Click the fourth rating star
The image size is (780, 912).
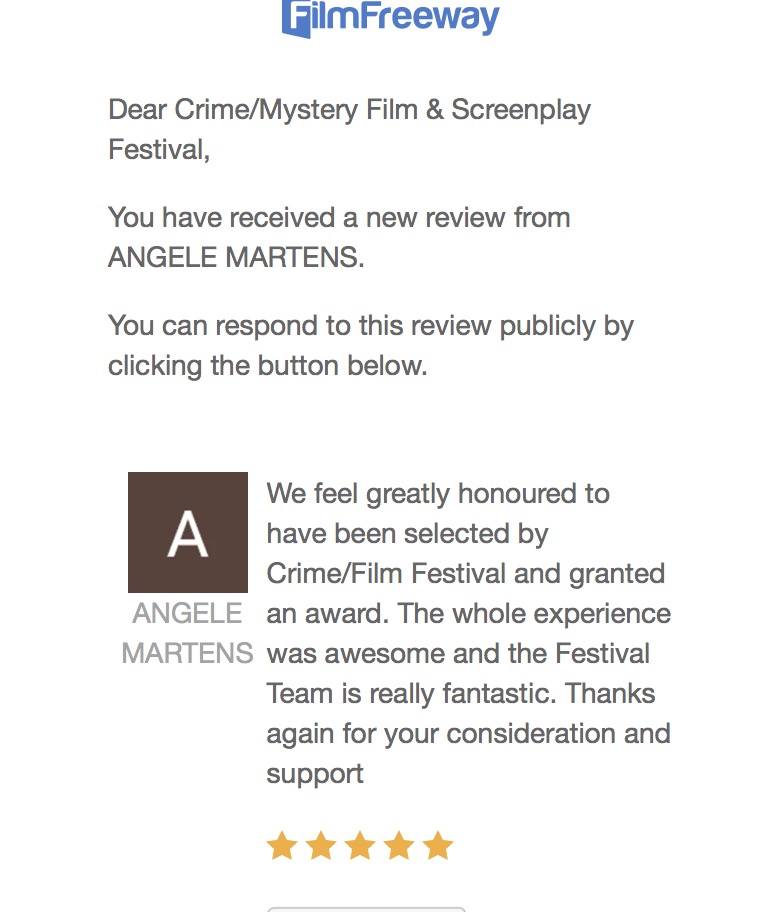[399, 847]
